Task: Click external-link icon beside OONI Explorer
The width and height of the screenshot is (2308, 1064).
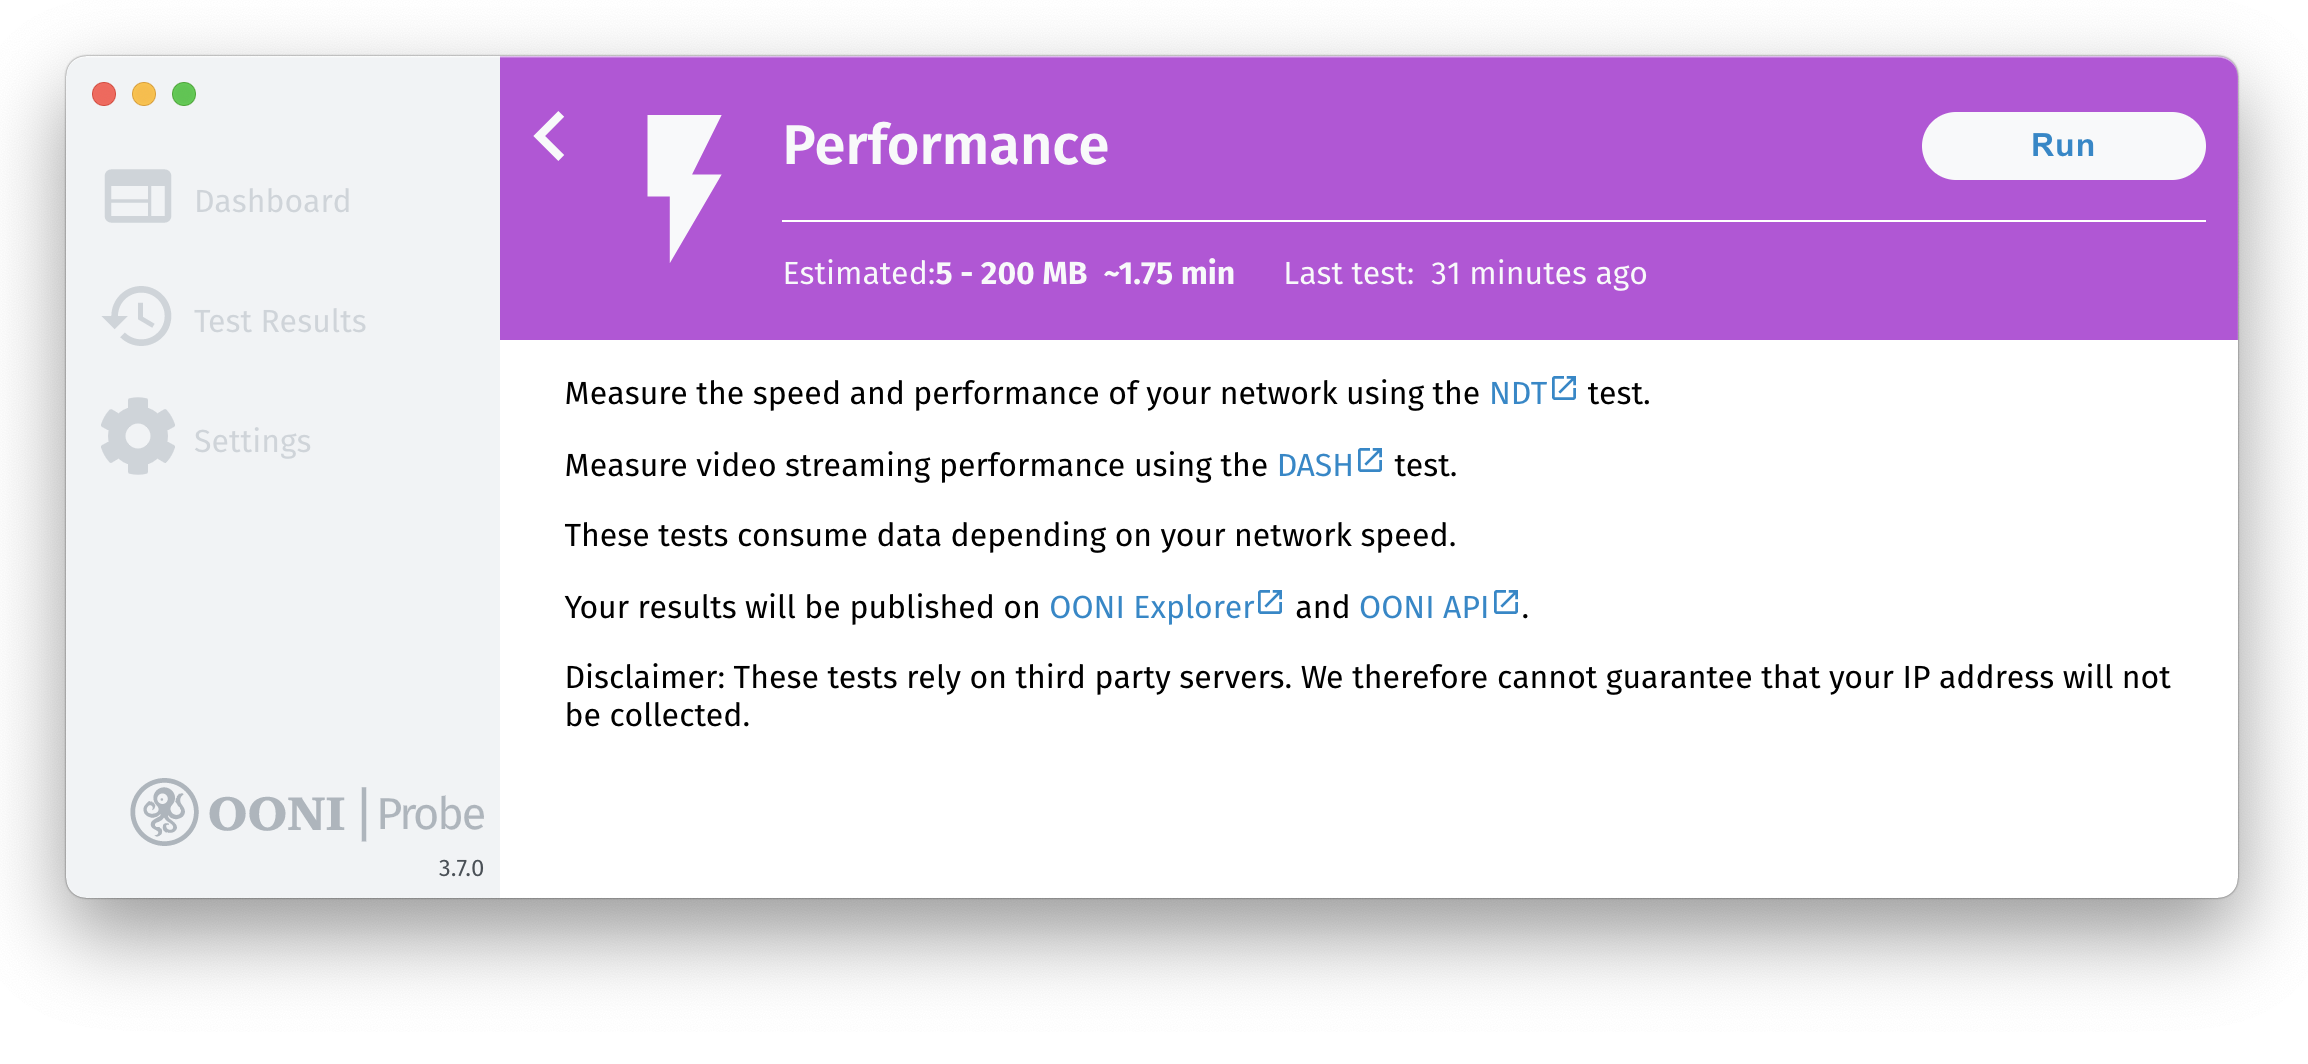Action: [x=1270, y=603]
